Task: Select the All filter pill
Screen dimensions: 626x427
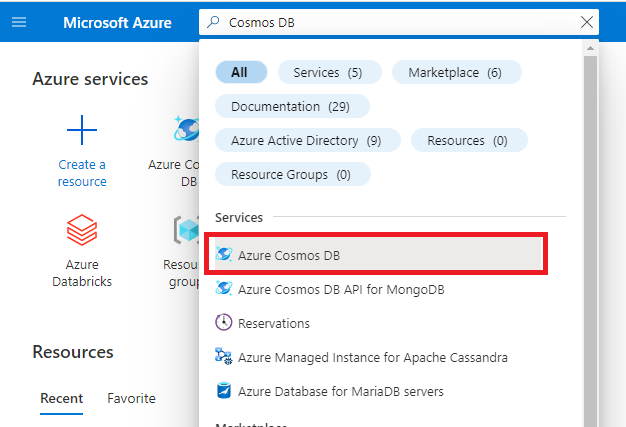Action: pos(241,72)
